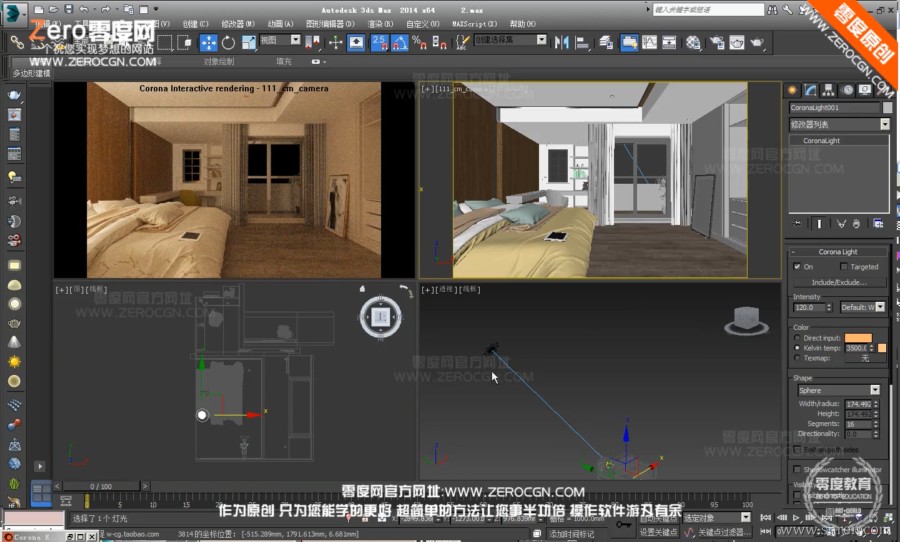Open the 修改器(M) menu
The image size is (900, 542).
pyautogui.click(x=238, y=24)
